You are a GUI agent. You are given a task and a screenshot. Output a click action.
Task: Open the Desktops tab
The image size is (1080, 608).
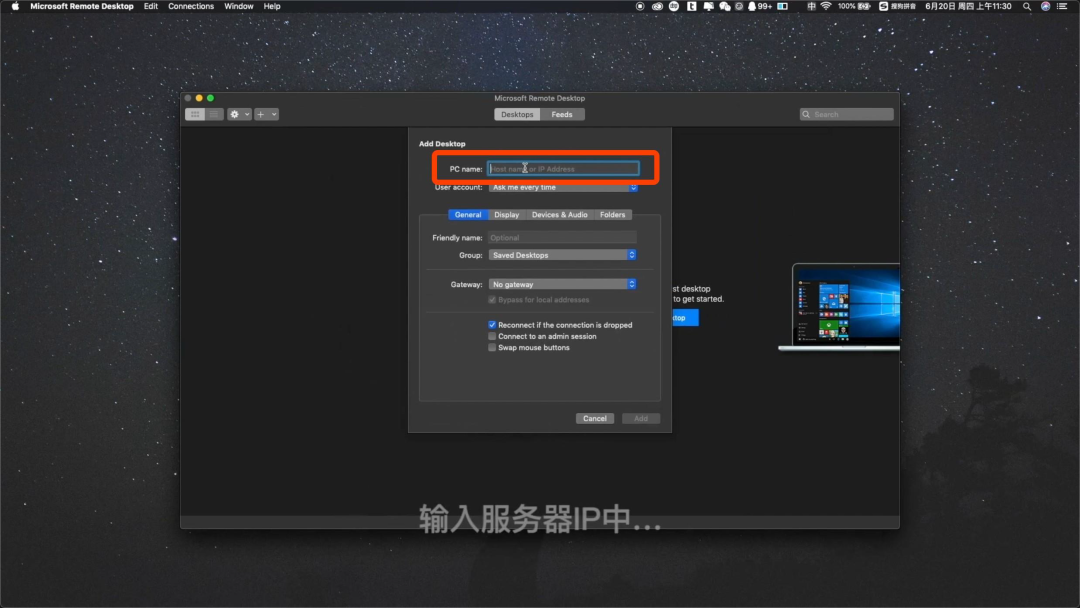(x=517, y=114)
